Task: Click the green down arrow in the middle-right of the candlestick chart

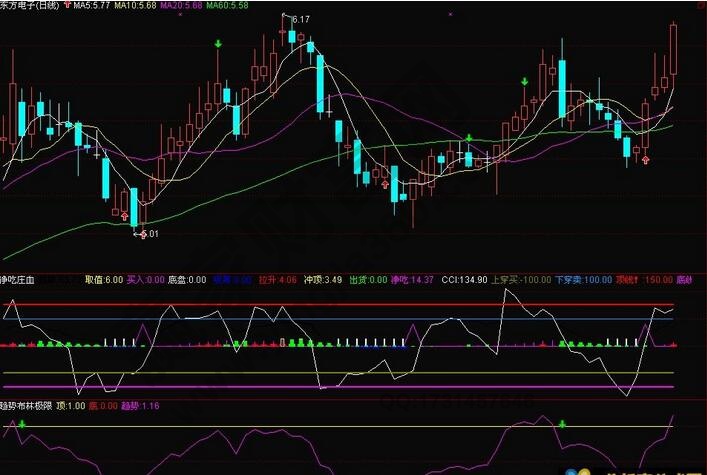Action: point(524,81)
